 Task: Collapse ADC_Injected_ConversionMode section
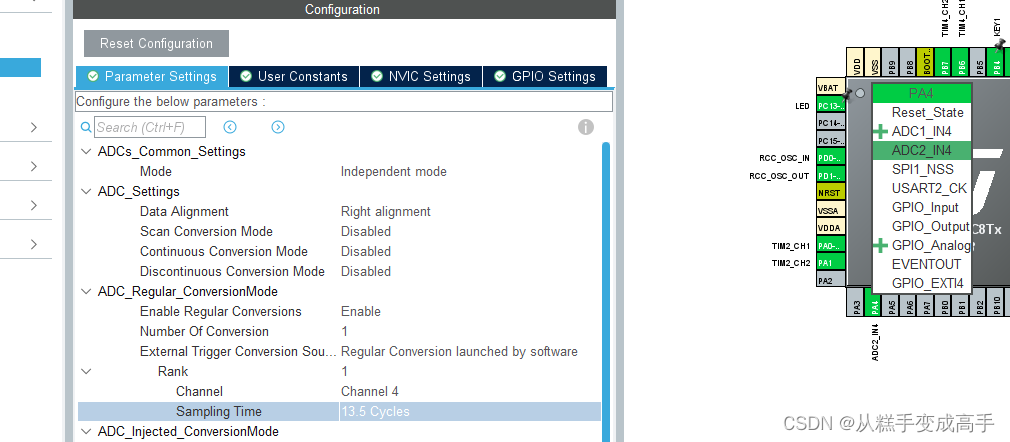(86, 432)
